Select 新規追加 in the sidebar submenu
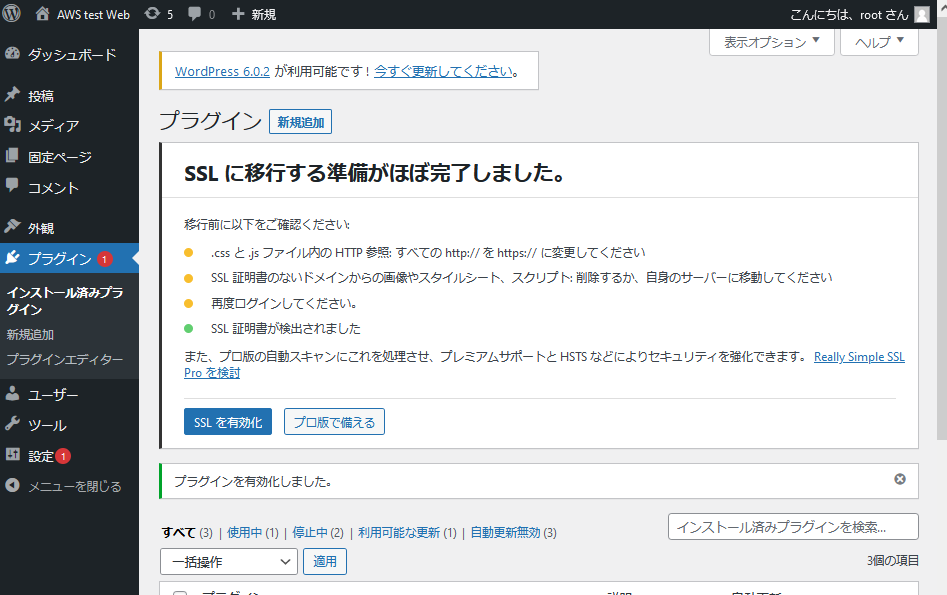The width and height of the screenshot is (947, 595). click(x=30, y=335)
